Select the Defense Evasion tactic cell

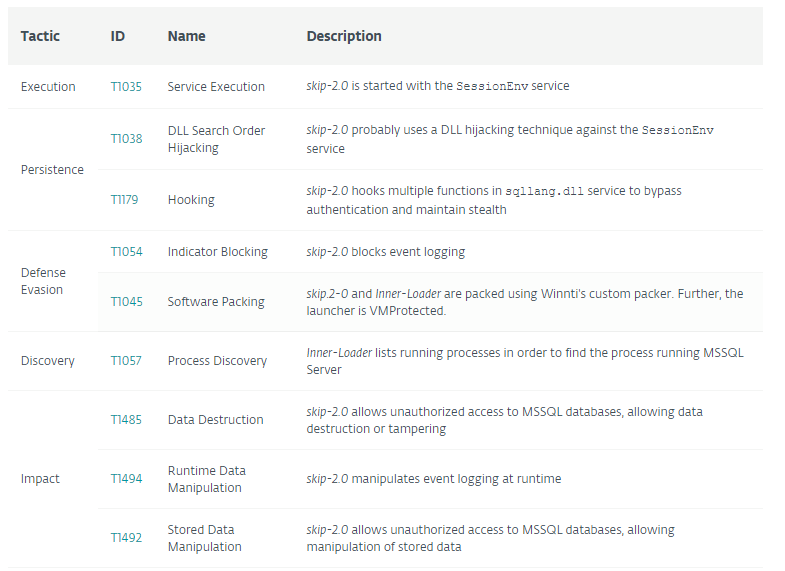click(x=43, y=281)
